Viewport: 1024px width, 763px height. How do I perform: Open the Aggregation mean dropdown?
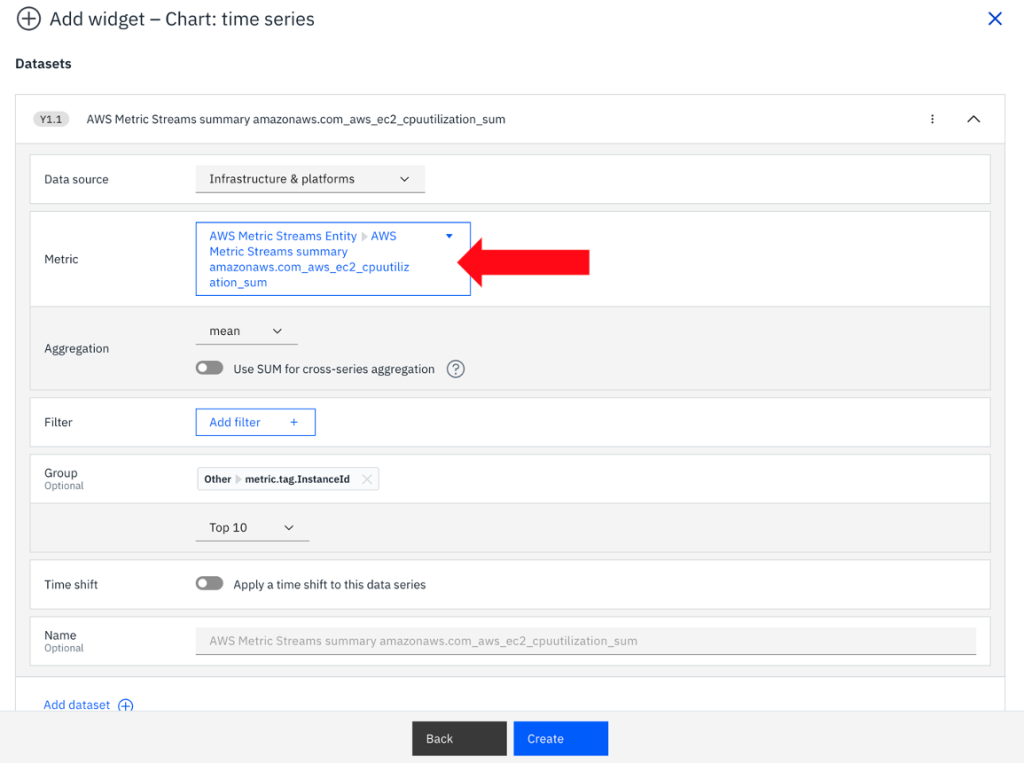[246, 330]
